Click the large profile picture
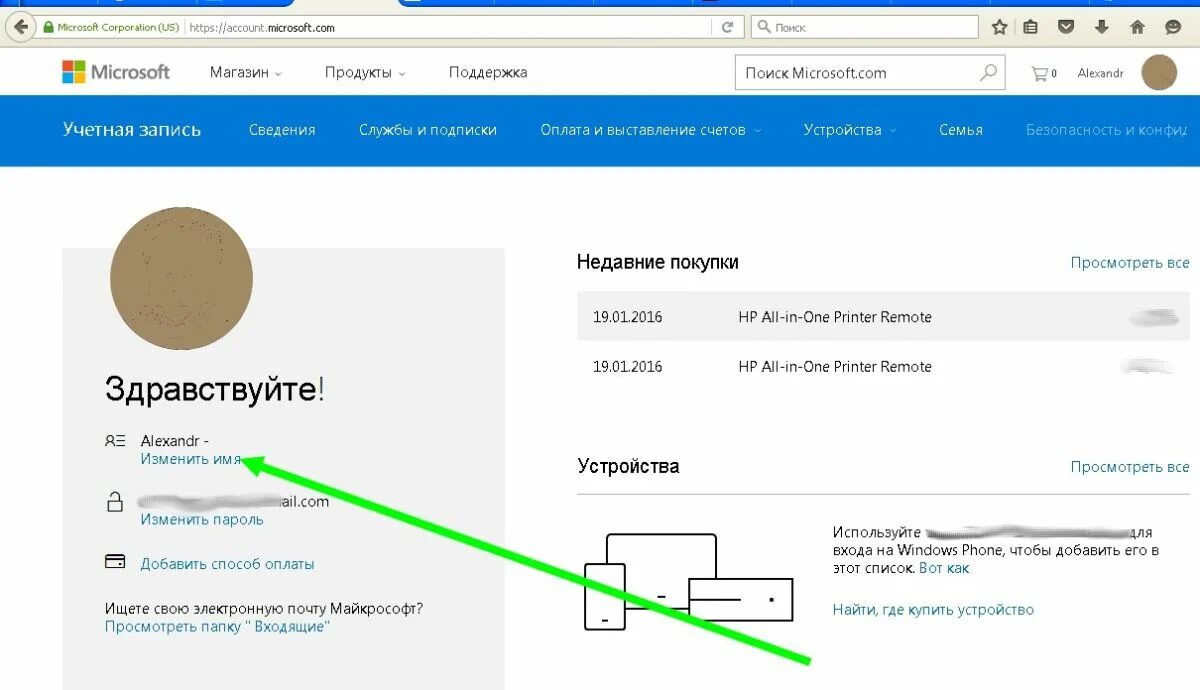This screenshot has height=690, width=1200. (181, 278)
